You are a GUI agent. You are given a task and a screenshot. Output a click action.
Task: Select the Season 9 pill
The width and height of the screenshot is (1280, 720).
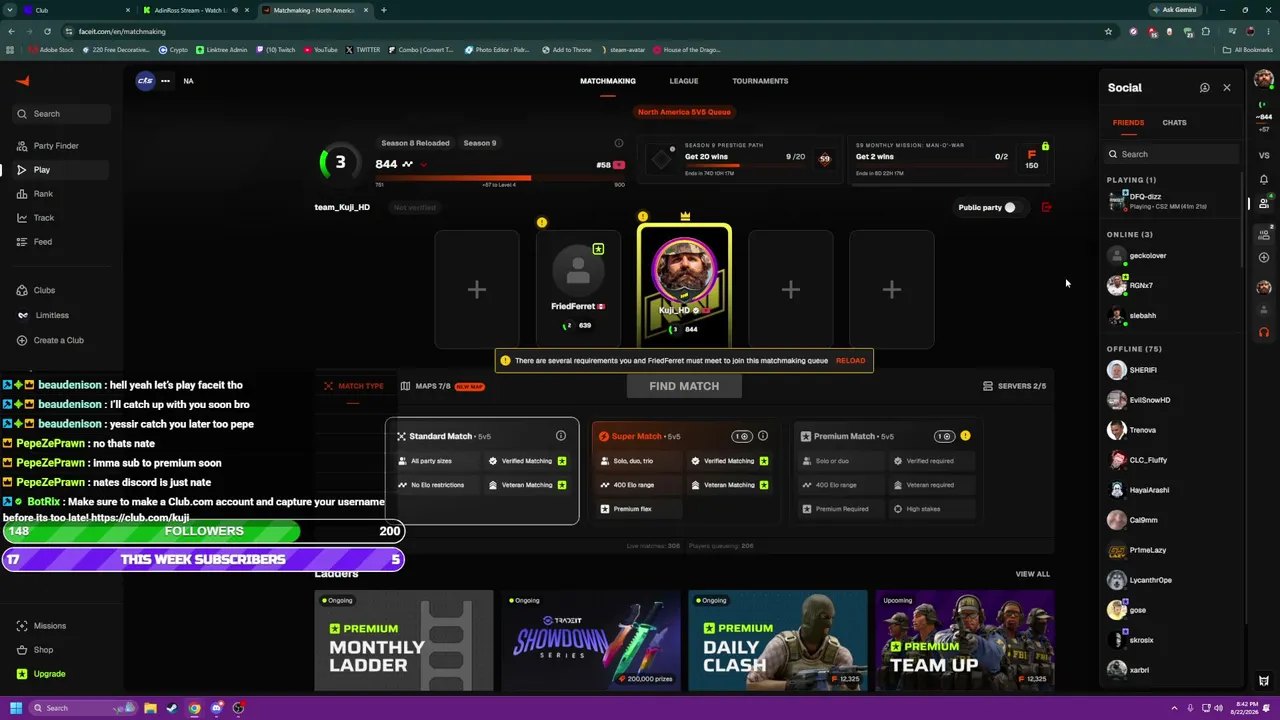pos(480,143)
